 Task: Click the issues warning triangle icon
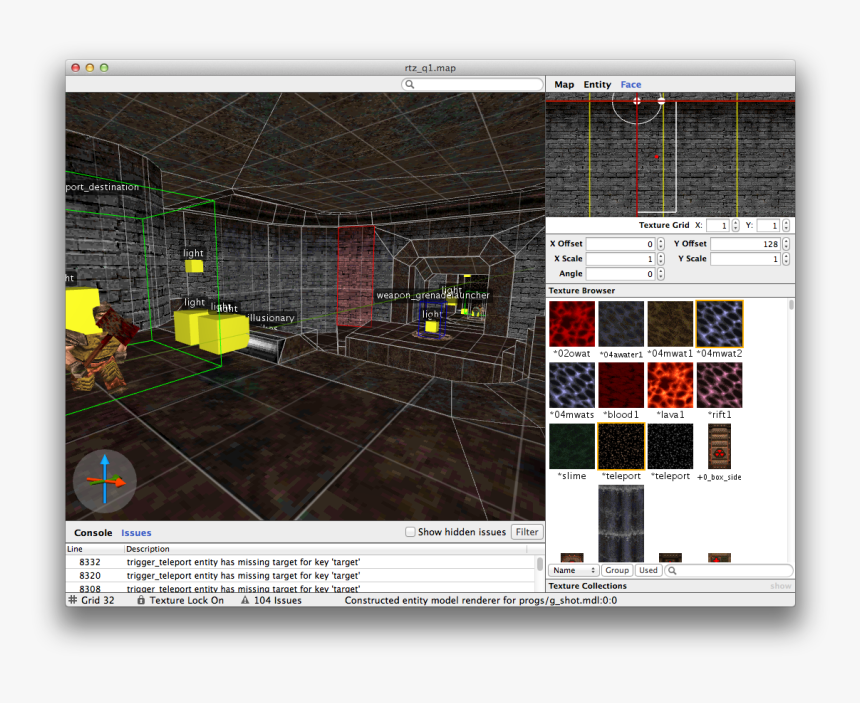coord(245,600)
